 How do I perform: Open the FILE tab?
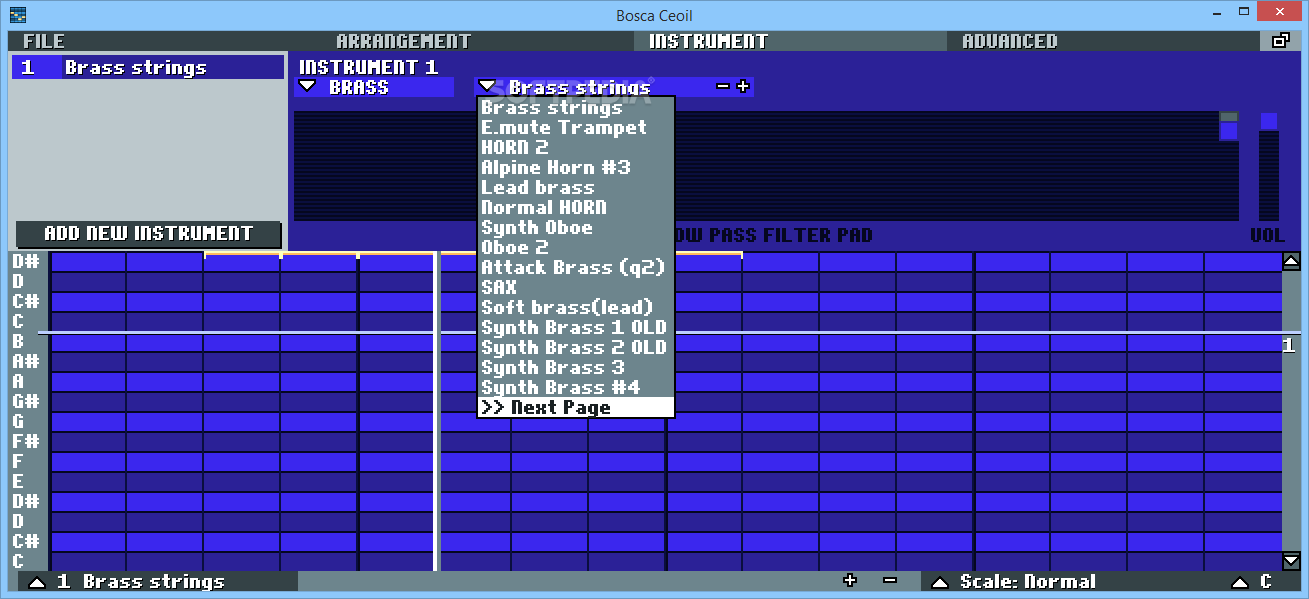(43, 41)
